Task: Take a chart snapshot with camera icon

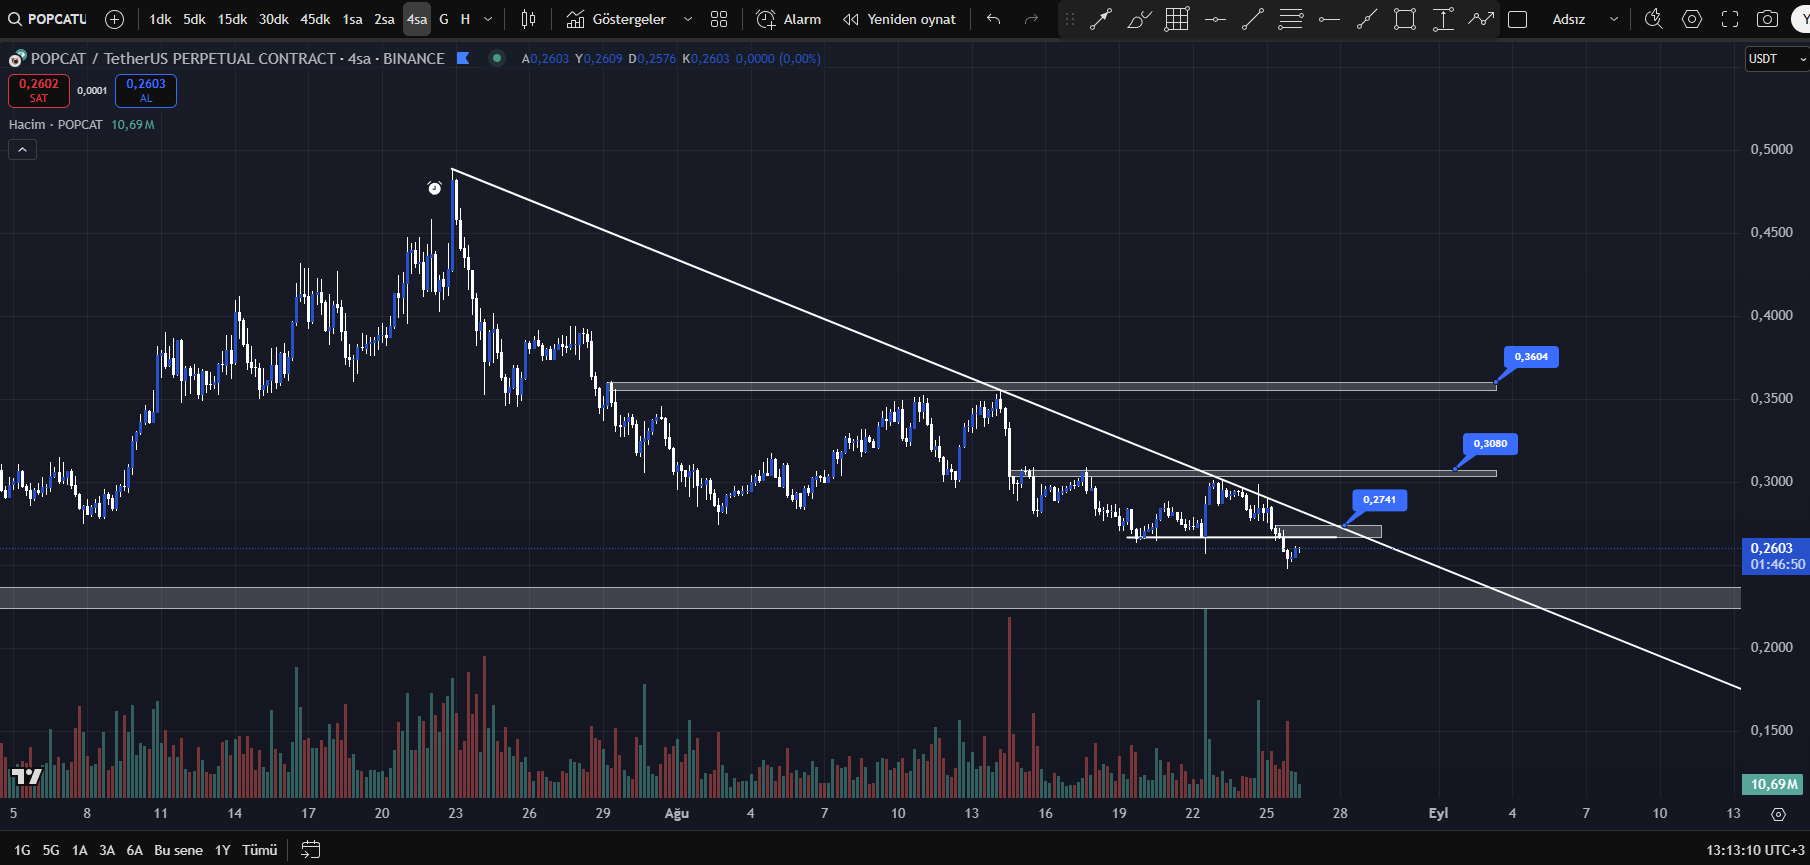Action: pyautogui.click(x=1767, y=19)
